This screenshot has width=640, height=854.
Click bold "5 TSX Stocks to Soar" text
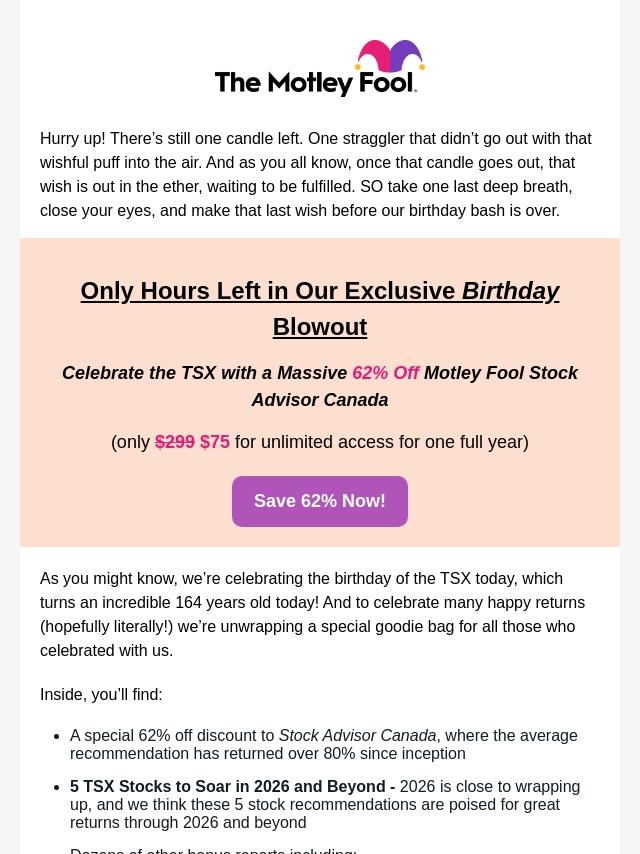tap(229, 787)
